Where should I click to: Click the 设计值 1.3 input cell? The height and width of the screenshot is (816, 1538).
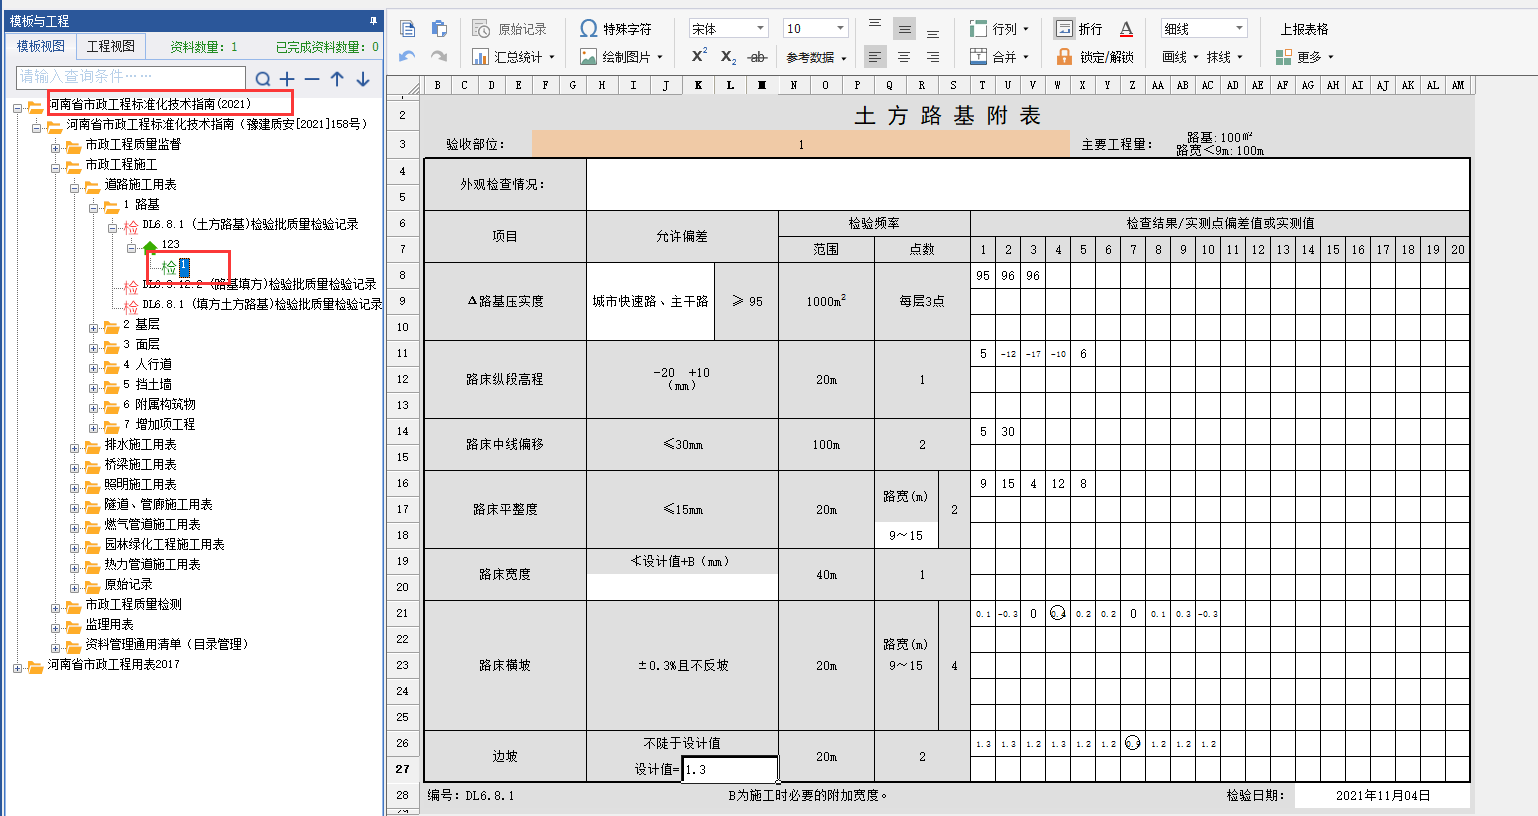pyautogui.click(x=730, y=769)
